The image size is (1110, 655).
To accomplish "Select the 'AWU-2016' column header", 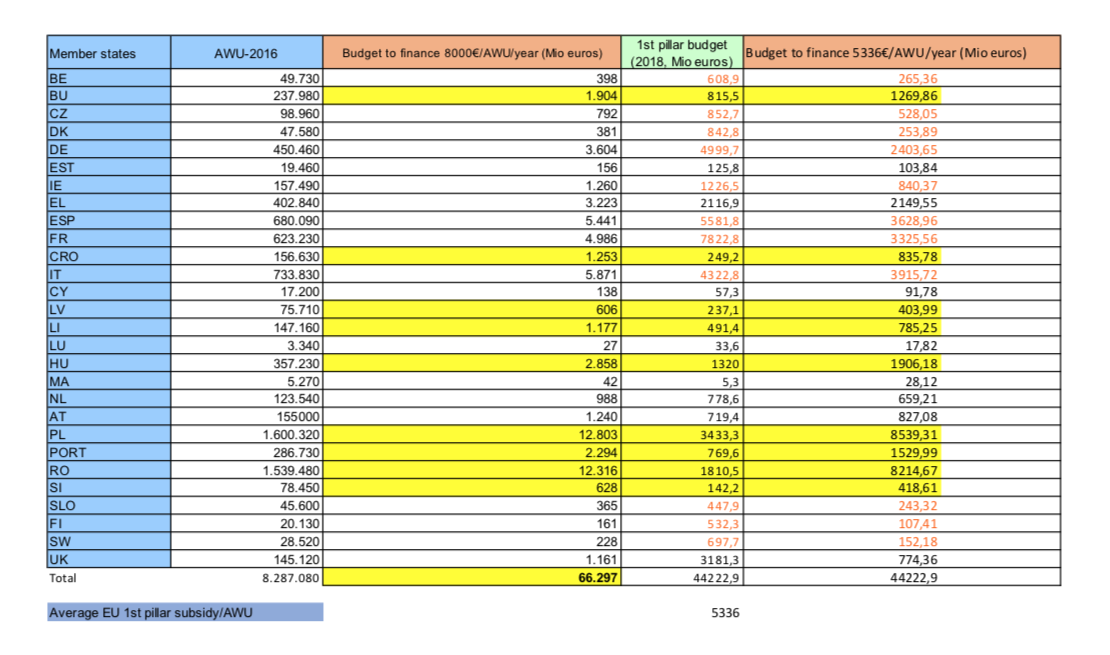I will 246,53.
